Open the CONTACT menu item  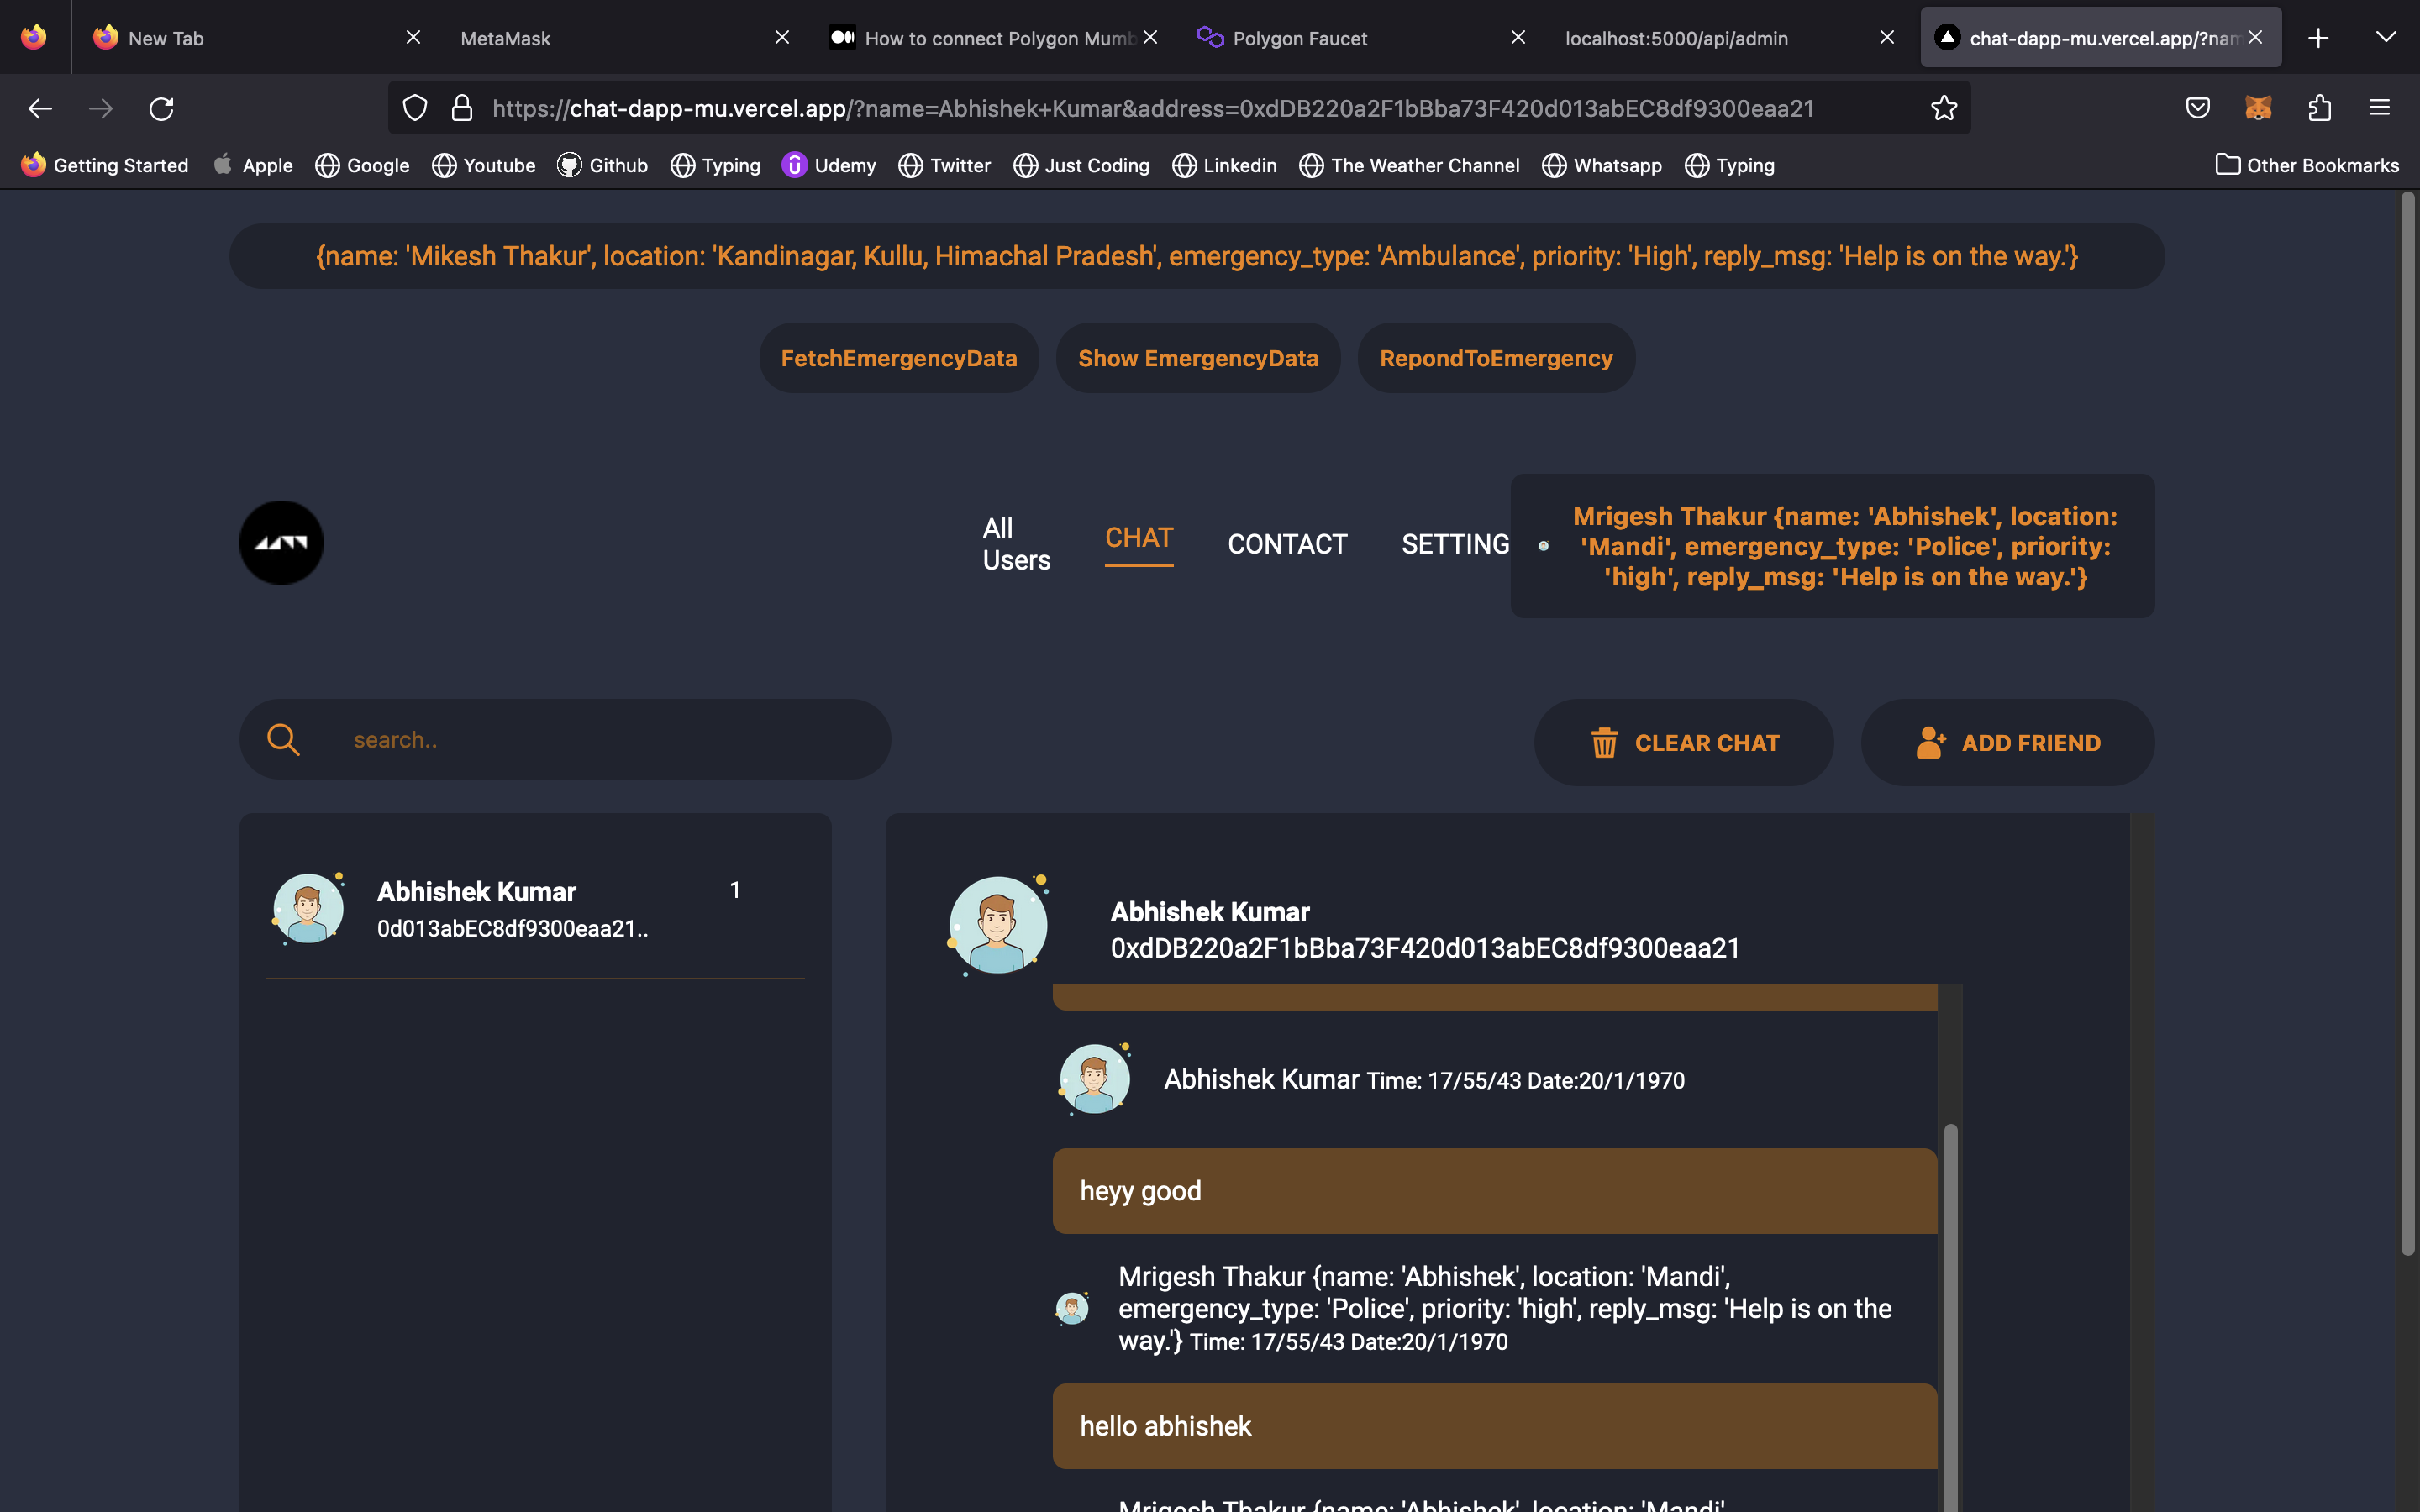point(1287,544)
